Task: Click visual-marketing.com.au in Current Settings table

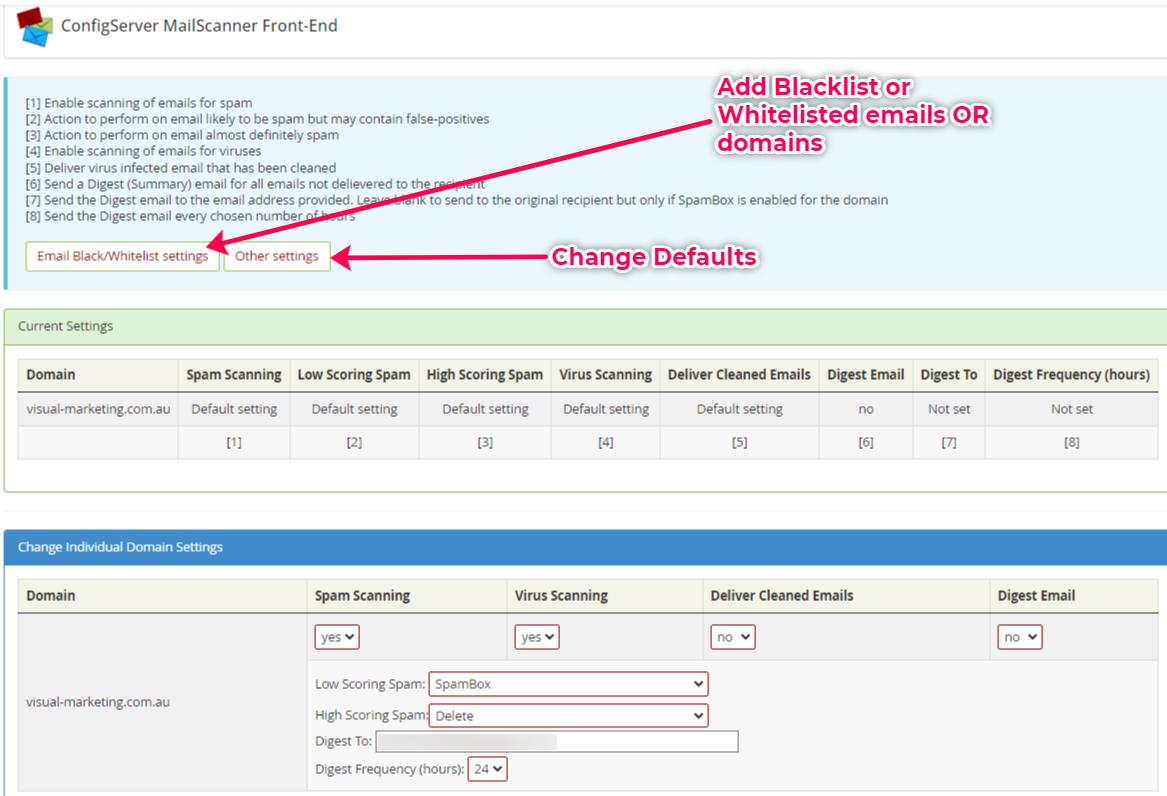Action: coord(98,409)
